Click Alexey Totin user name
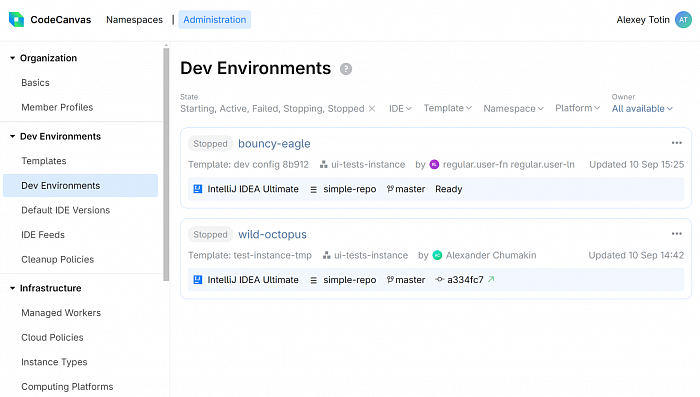 pos(643,20)
